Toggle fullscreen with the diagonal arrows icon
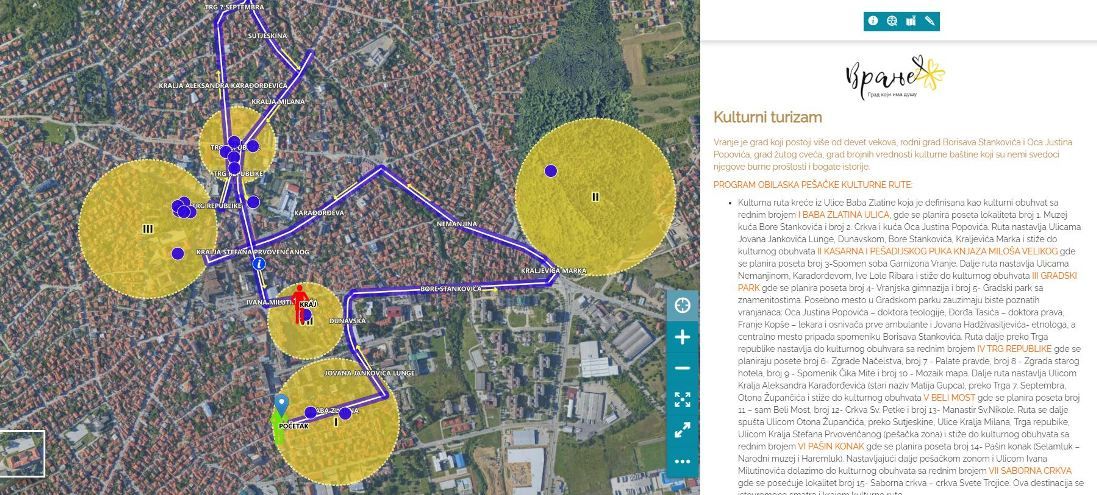Screen dimensions: 1097x495 click(x=683, y=430)
